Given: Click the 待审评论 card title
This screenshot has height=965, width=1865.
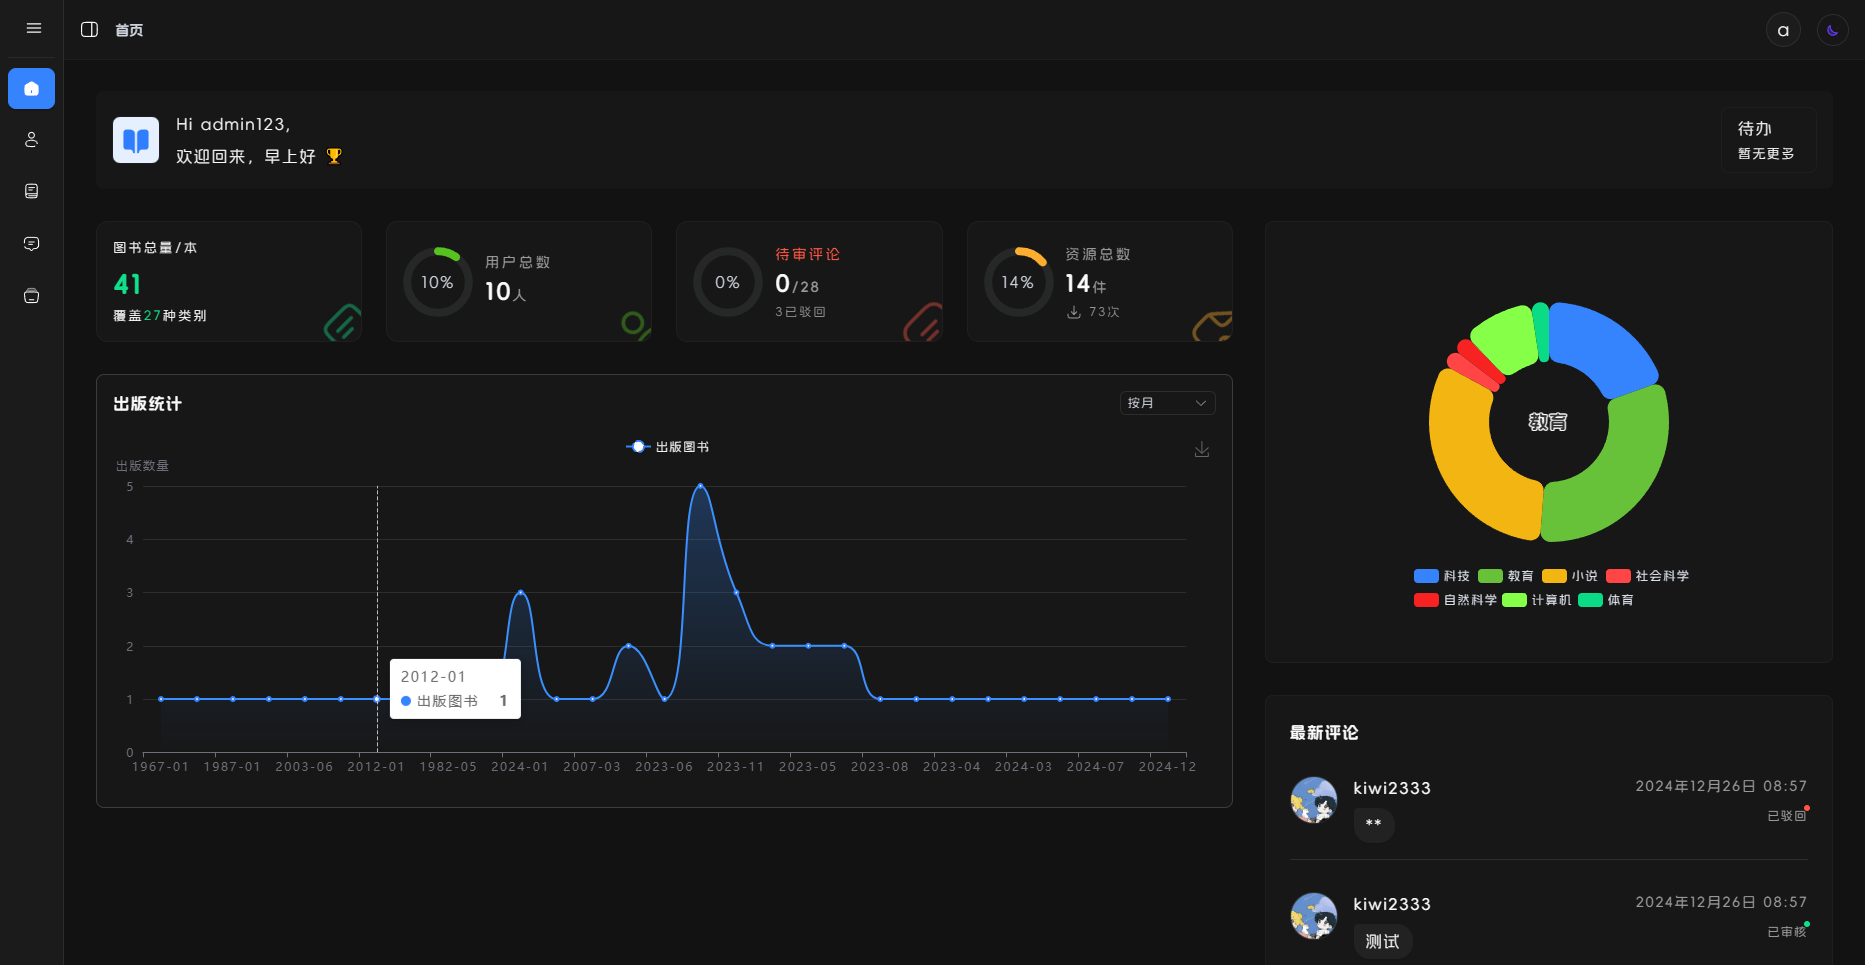Looking at the screenshot, I should coord(808,254).
